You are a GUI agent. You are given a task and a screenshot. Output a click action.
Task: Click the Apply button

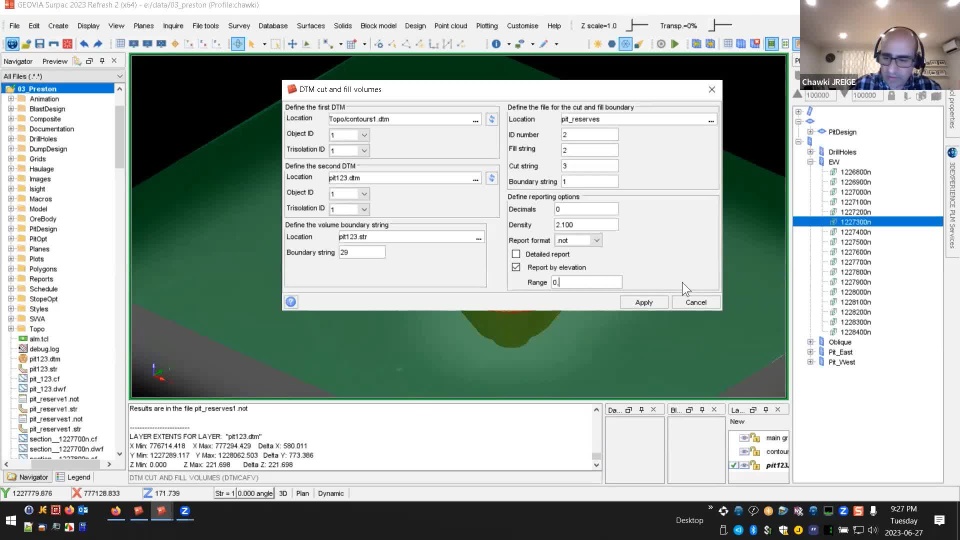tap(643, 302)
